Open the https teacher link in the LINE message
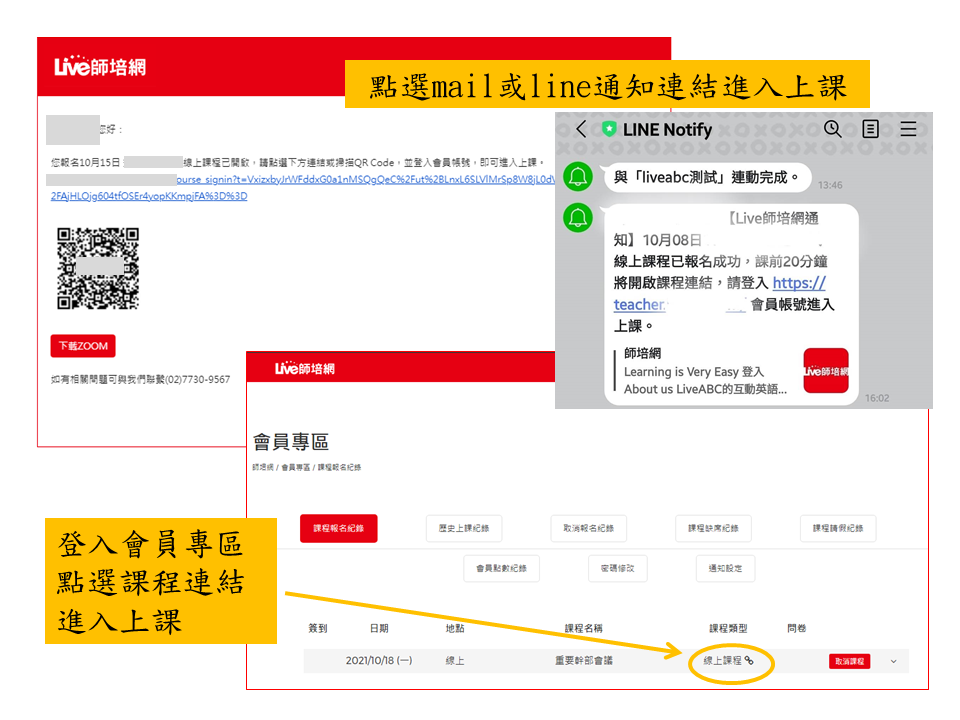 (799, 283)
